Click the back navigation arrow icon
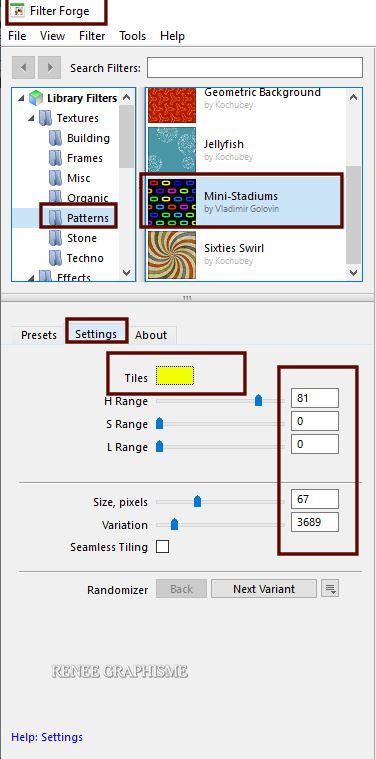This screenshot has height=759, width=376. coord(23,67)
